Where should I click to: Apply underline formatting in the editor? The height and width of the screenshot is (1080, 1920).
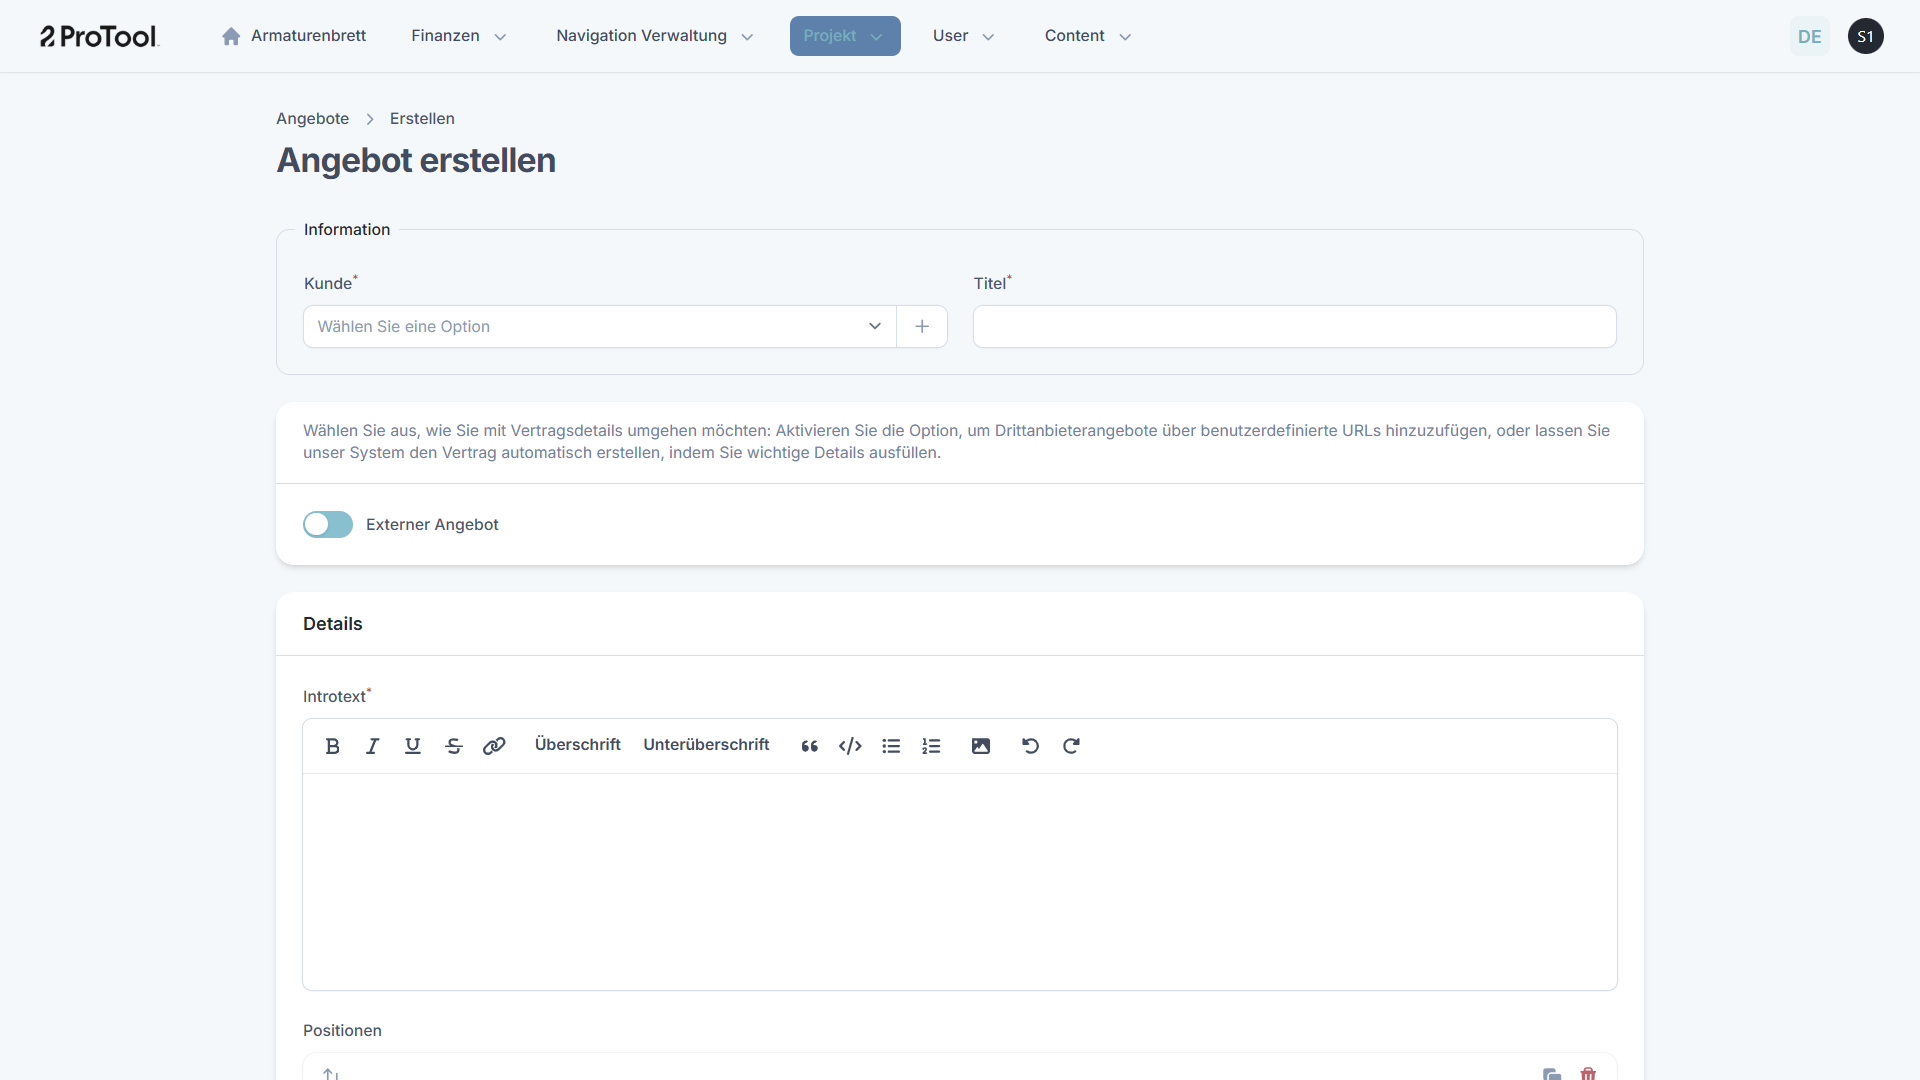coord(412,746)
